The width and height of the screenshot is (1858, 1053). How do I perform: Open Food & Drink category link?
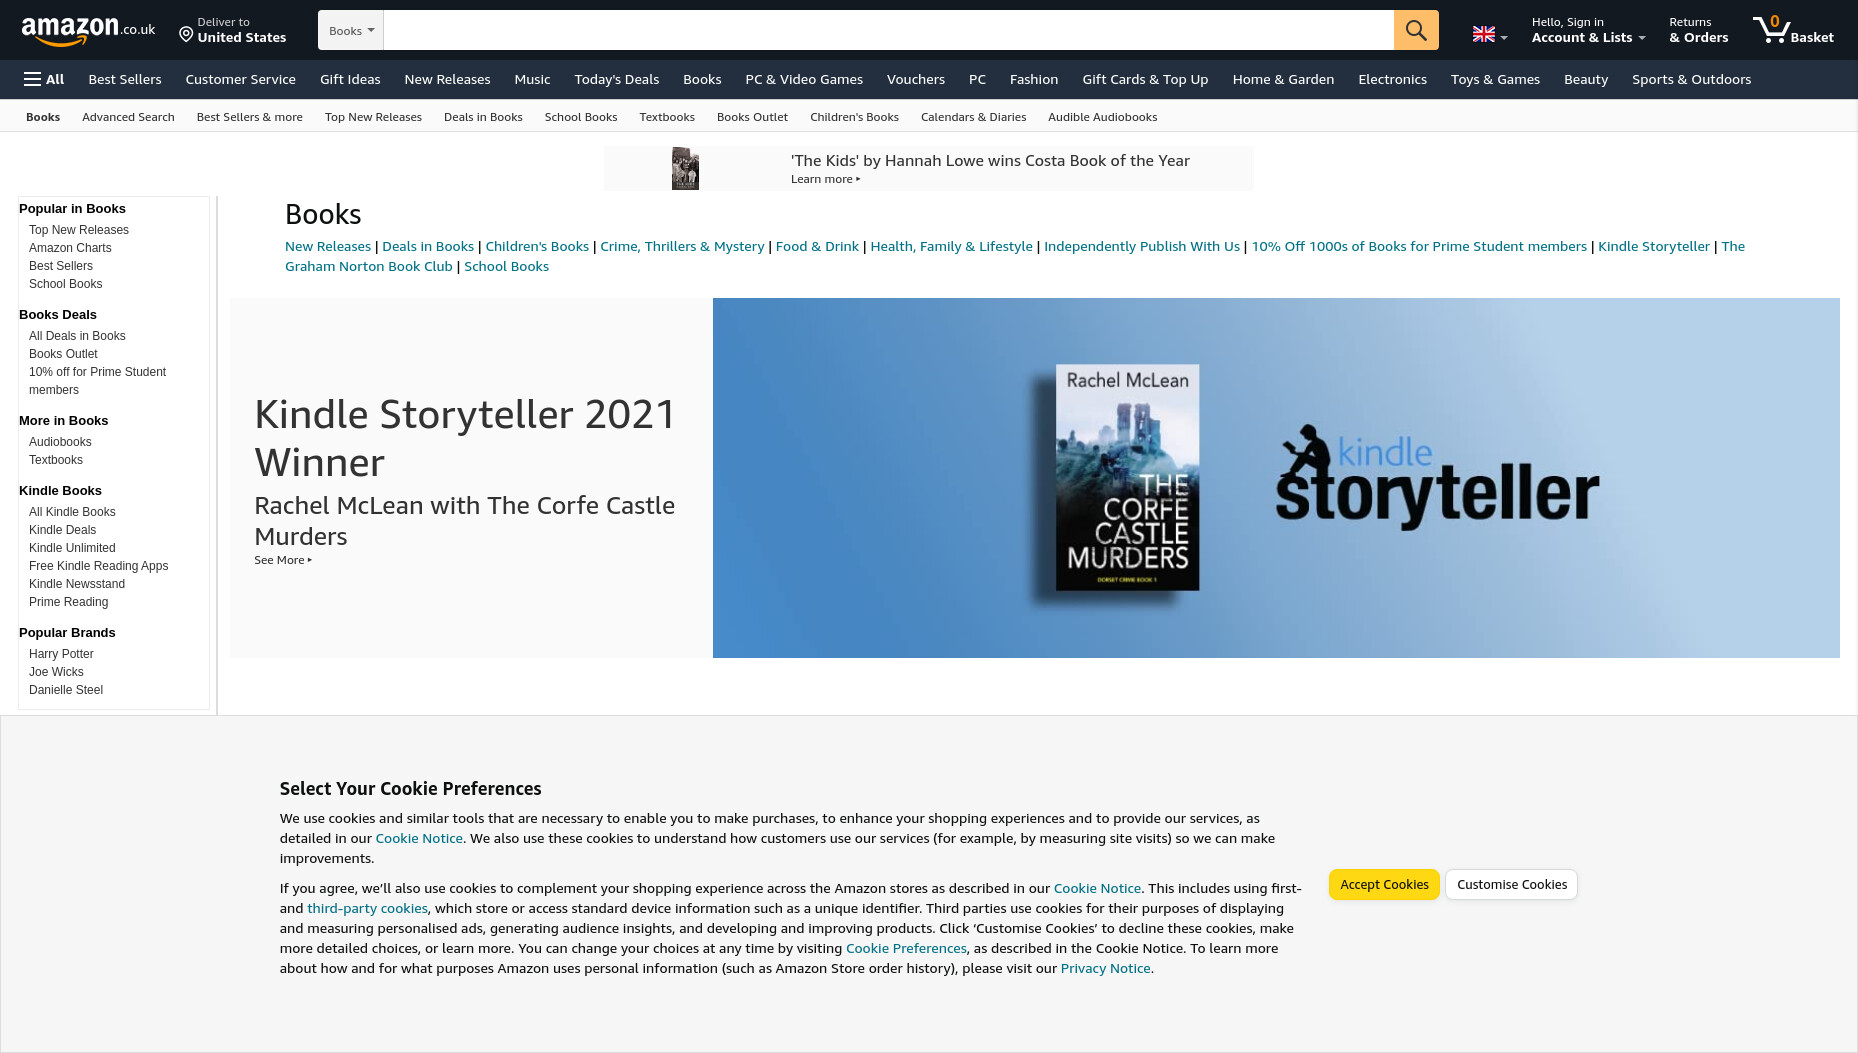click(x=817, y=246)
